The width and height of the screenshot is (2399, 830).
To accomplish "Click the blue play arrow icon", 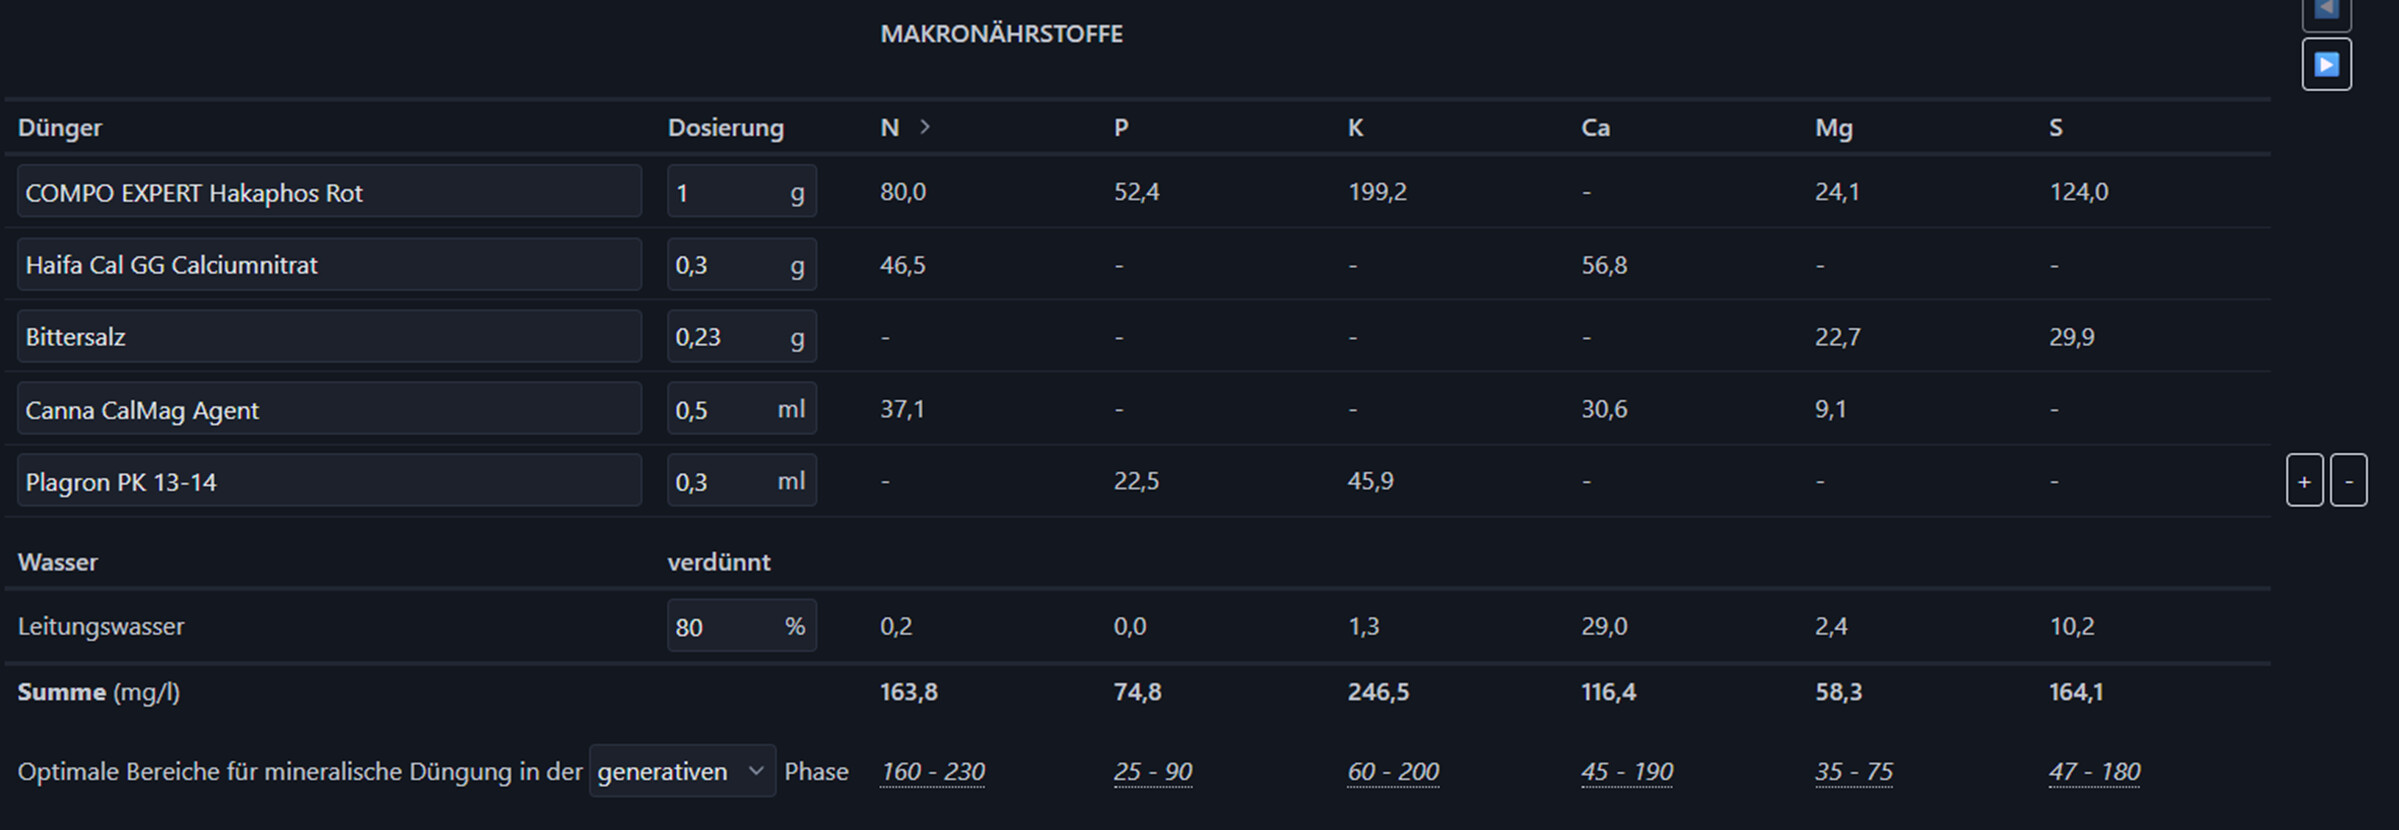I will click(2326, 65).
